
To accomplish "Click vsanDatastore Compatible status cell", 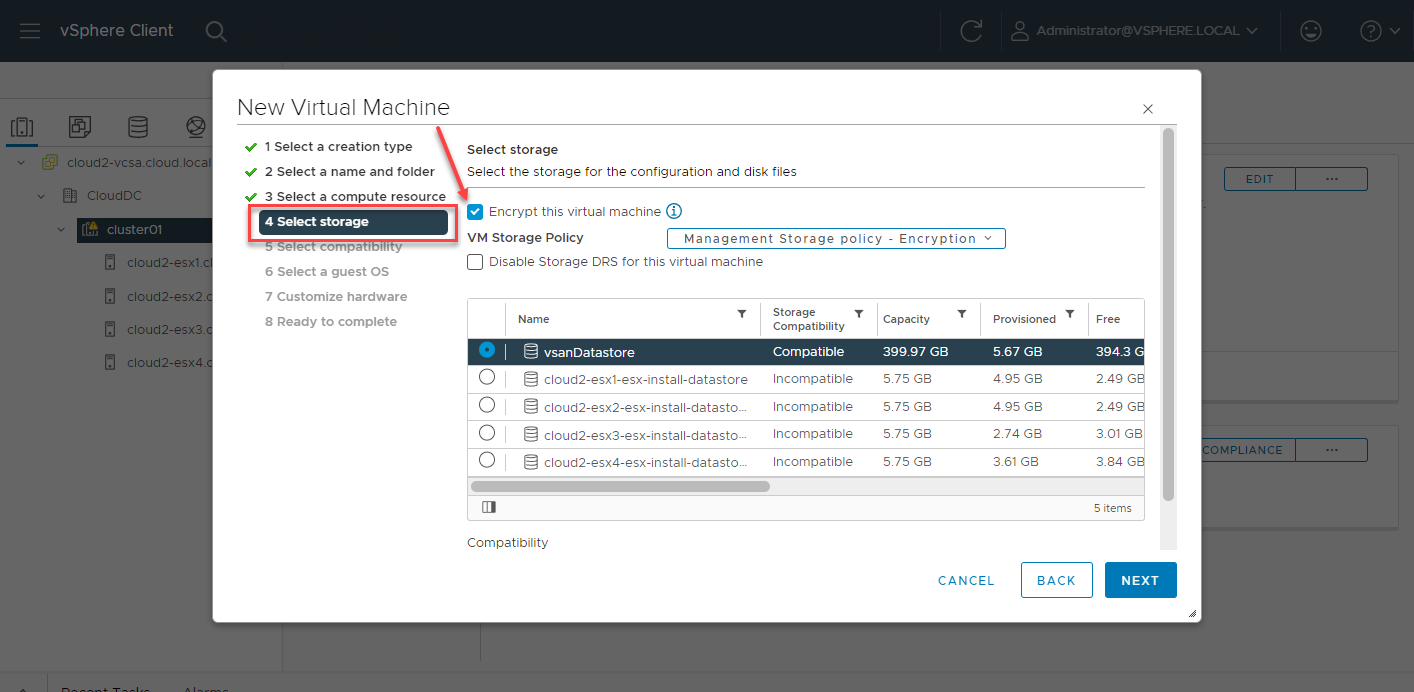I will (808, 352).
